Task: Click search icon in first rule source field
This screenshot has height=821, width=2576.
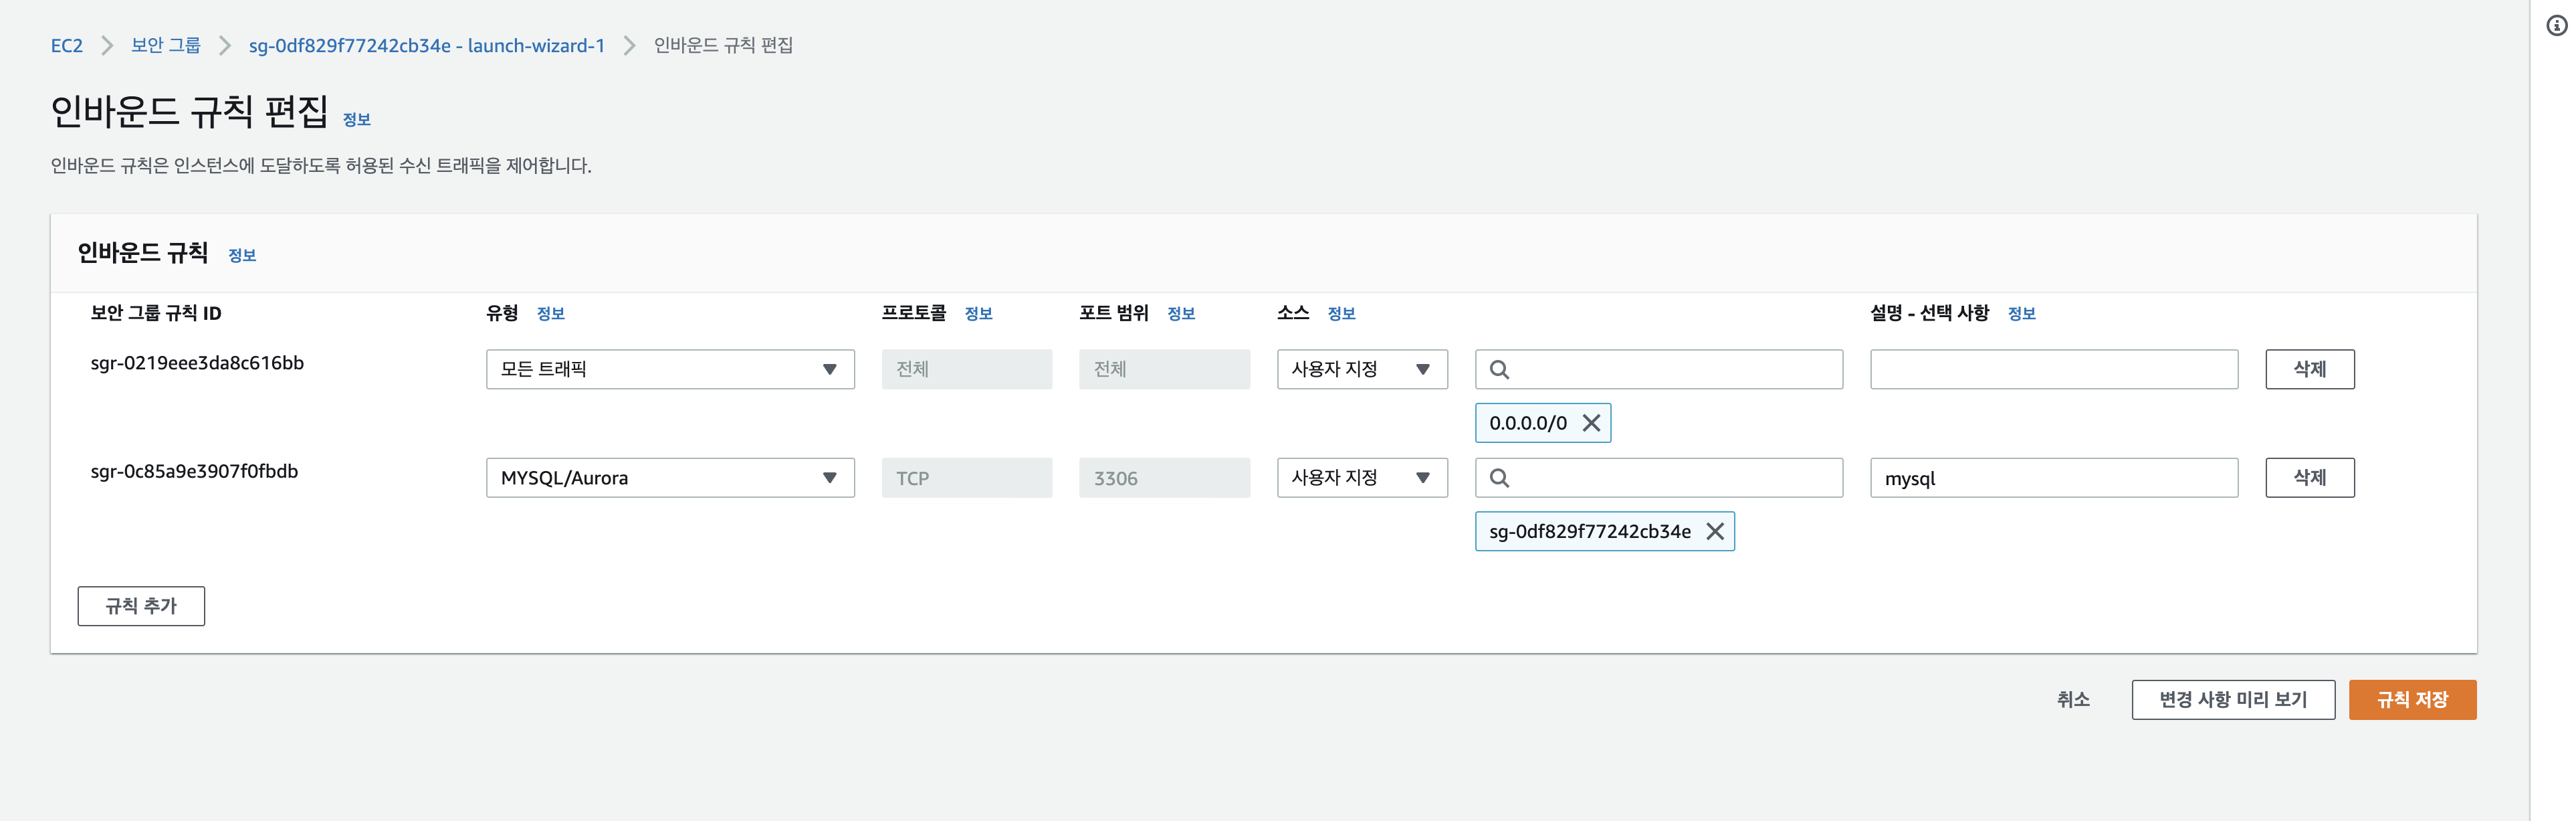Action: (x=1499, y=369)
